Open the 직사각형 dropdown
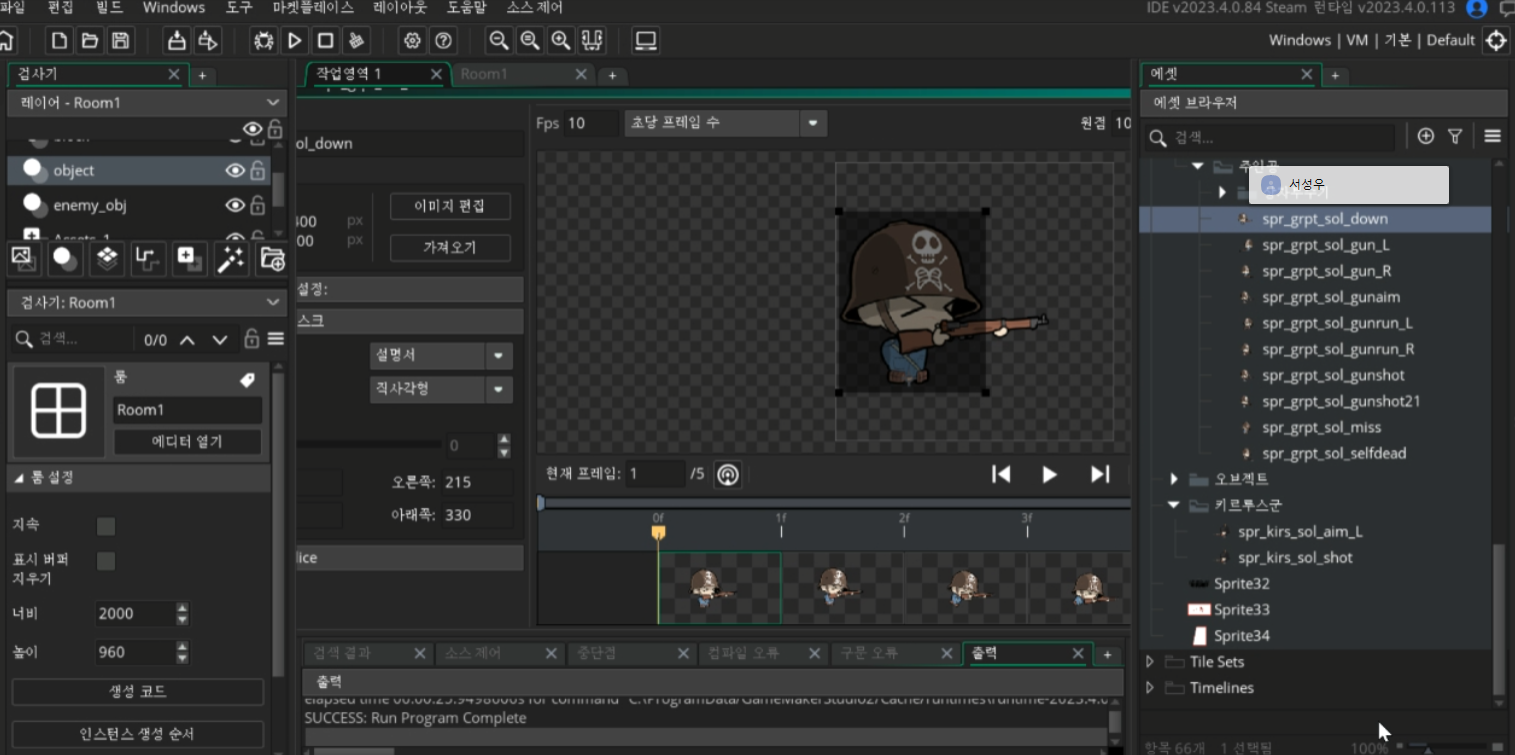 point(441,389)
